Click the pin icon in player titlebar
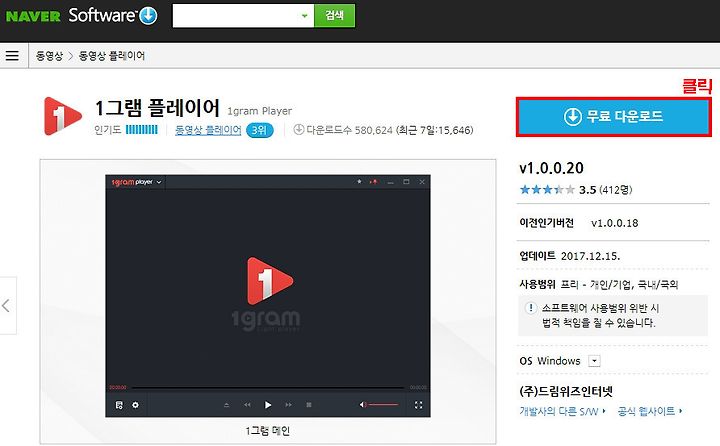Viewport: 720px width, 446px height. pyautogui.click(x=359, y=182)
